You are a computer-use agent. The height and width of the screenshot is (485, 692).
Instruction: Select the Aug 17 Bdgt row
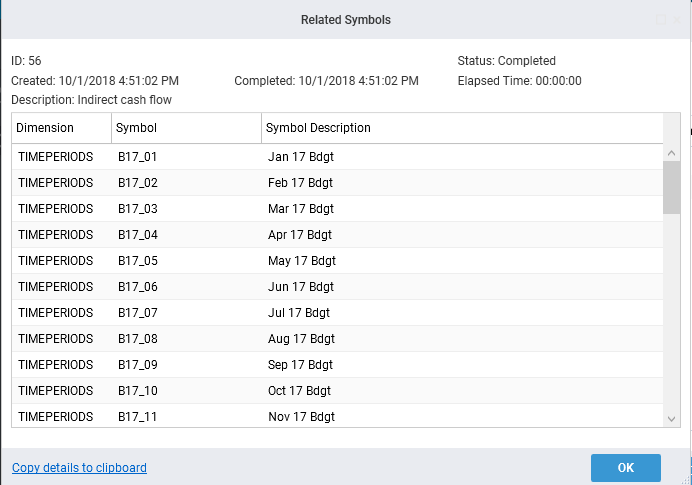click(302, 339)
